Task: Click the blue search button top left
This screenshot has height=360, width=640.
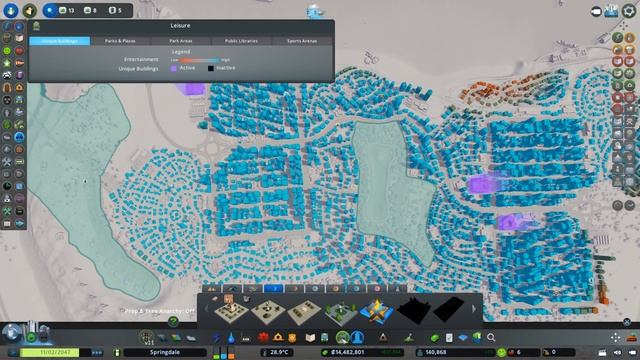Action: (50, 11)
